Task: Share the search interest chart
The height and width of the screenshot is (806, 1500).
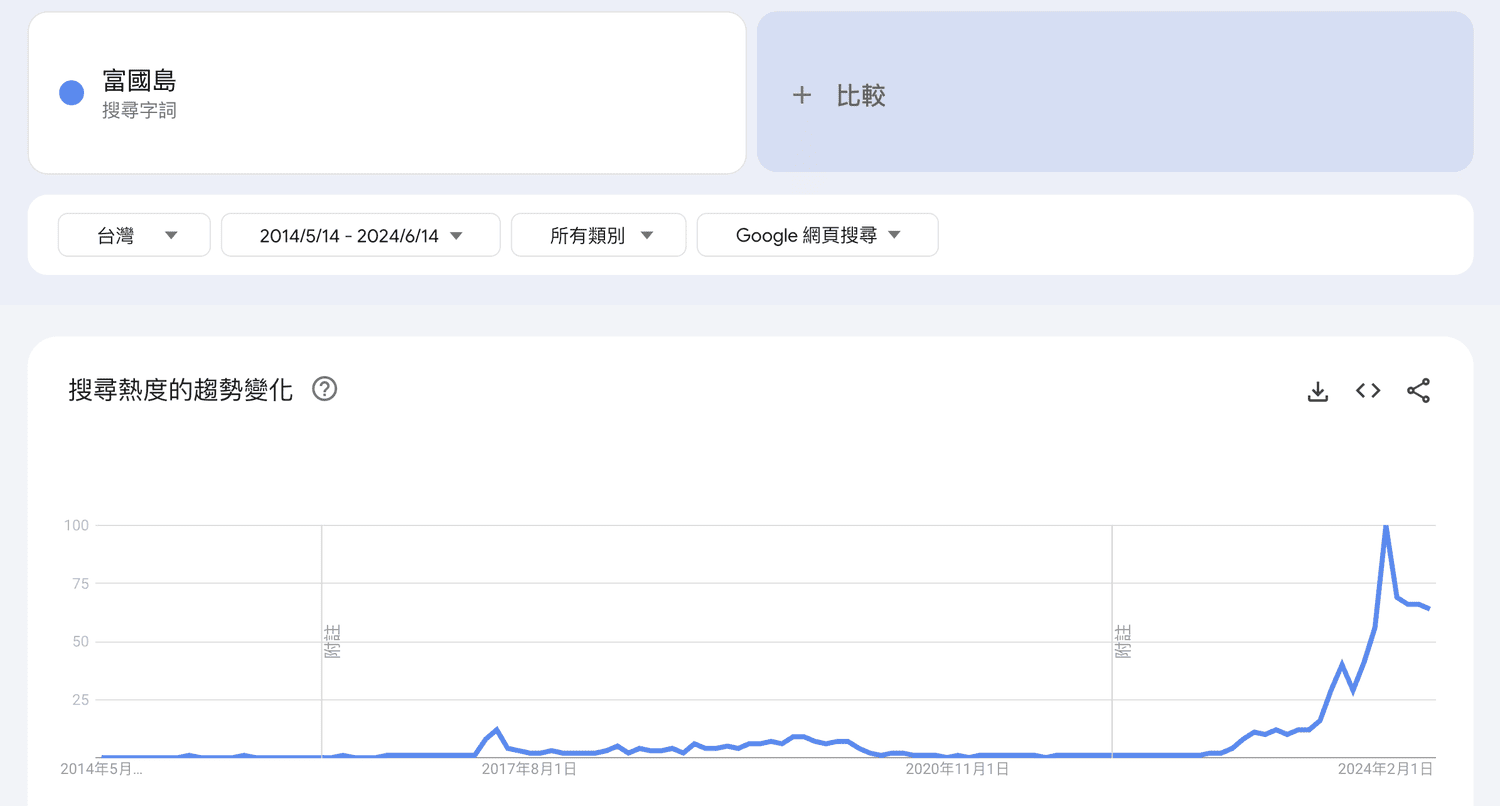Action: [1418, 391]
